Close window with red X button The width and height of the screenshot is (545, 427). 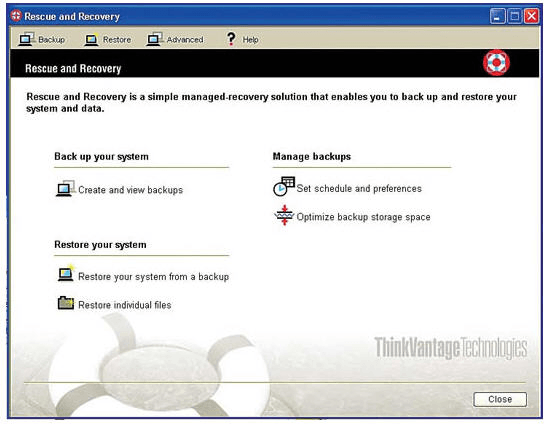pos(531,16)
